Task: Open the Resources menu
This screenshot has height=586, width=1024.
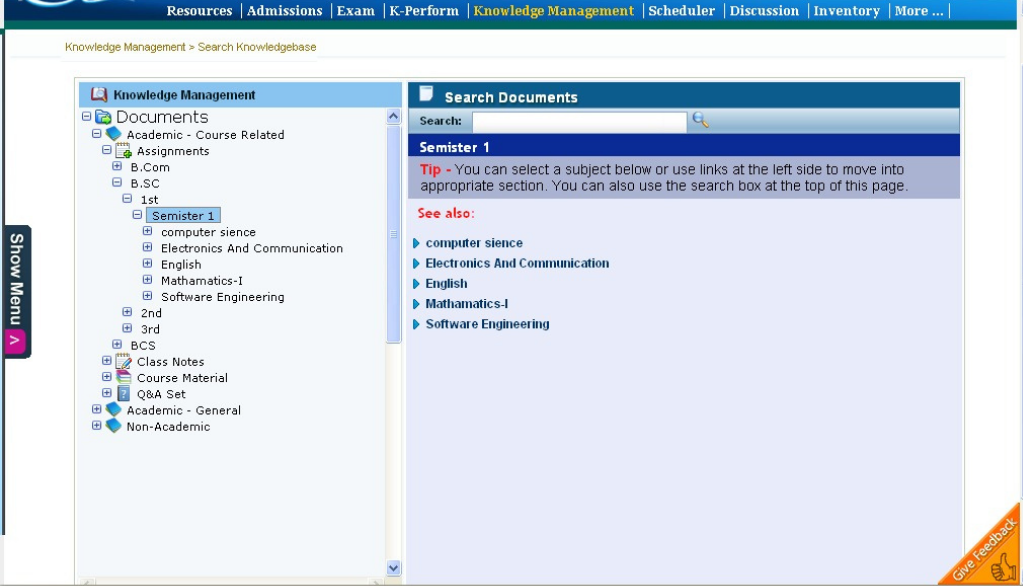Action: pos(199,10)
